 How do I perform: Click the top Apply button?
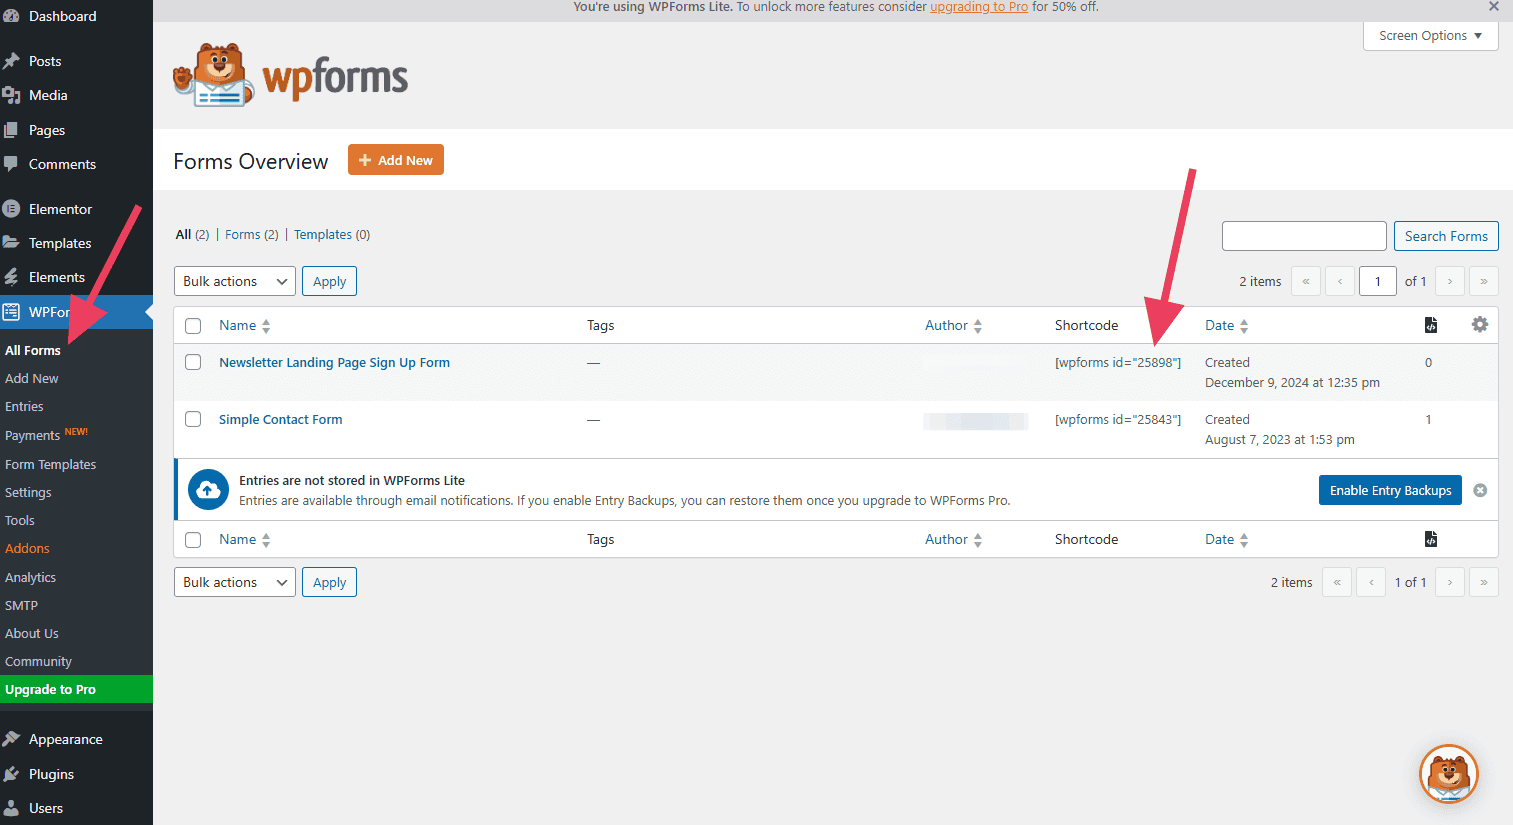pos(329,281)
